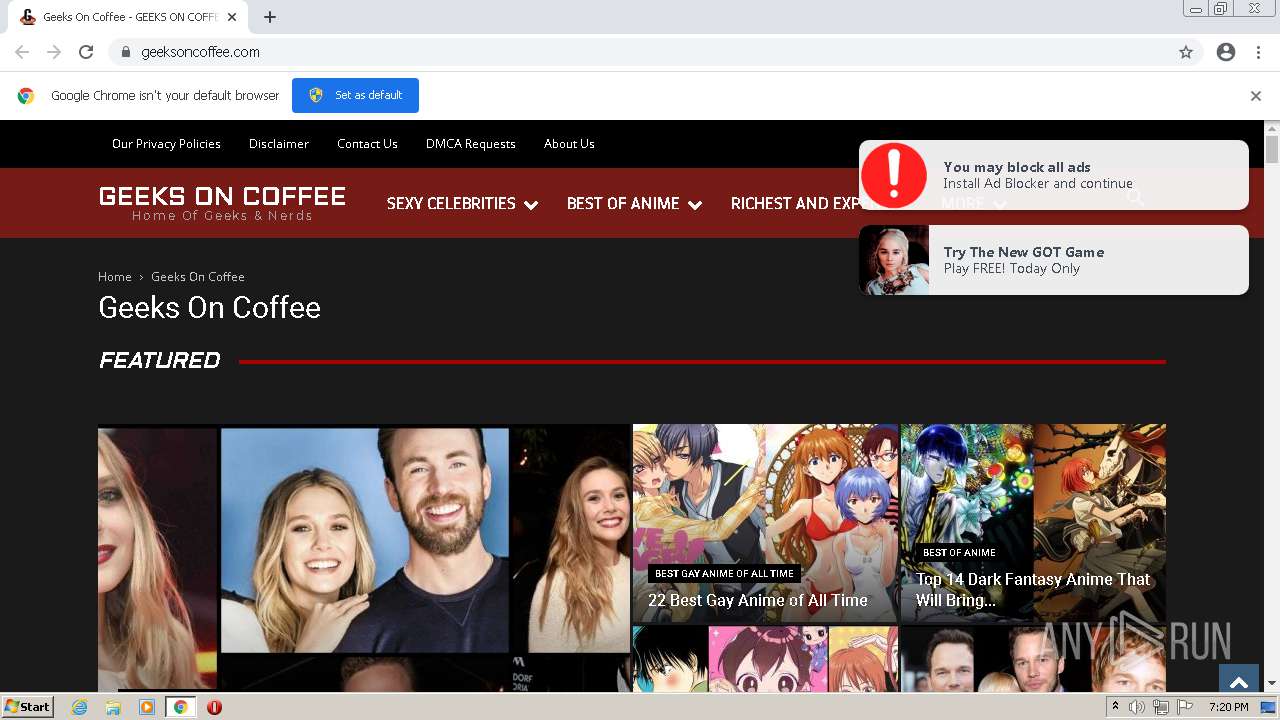Click the network tray icon

pyautogui.click(x=1160, y=707)
